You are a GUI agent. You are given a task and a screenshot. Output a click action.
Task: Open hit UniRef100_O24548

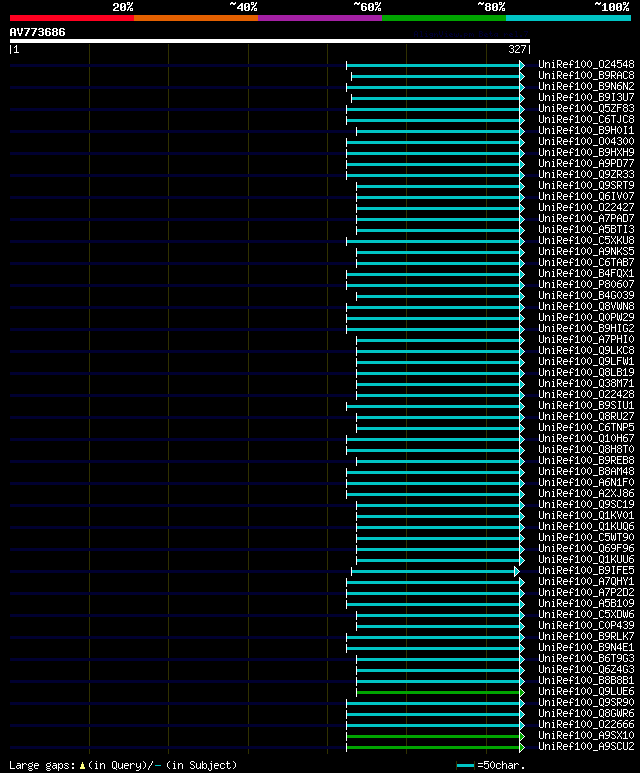586,65
